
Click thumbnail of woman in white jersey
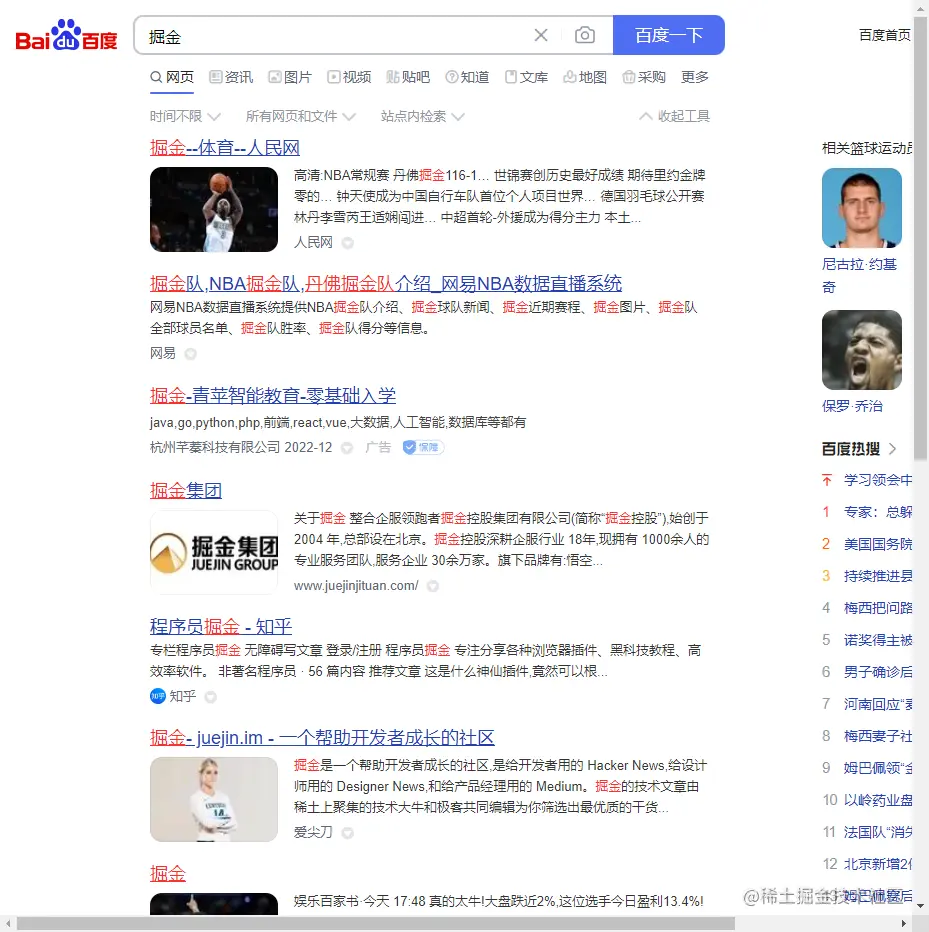point(214,799)
